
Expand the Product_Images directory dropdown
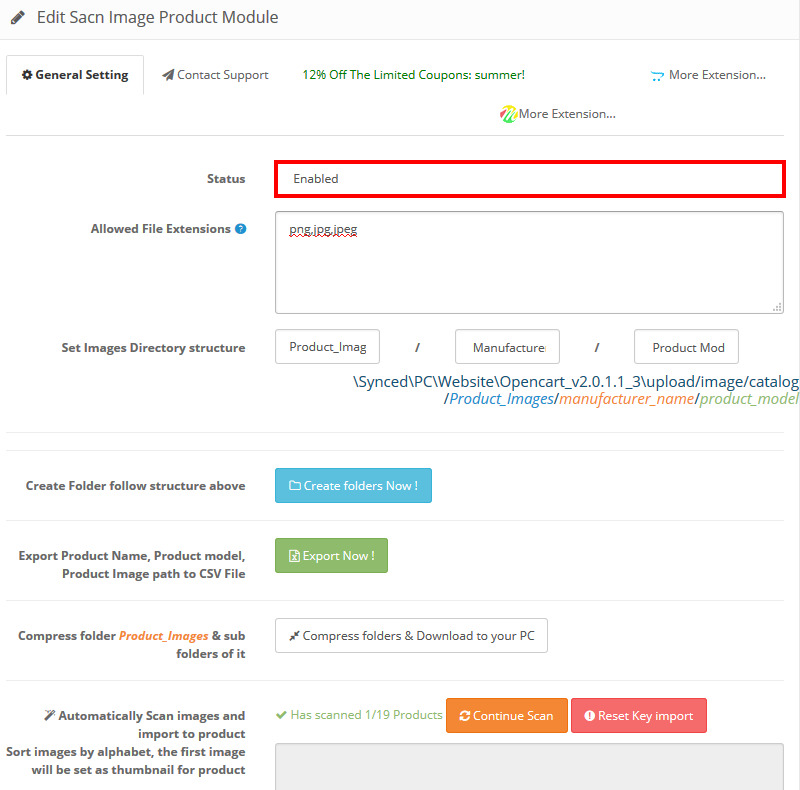(327, 347)
